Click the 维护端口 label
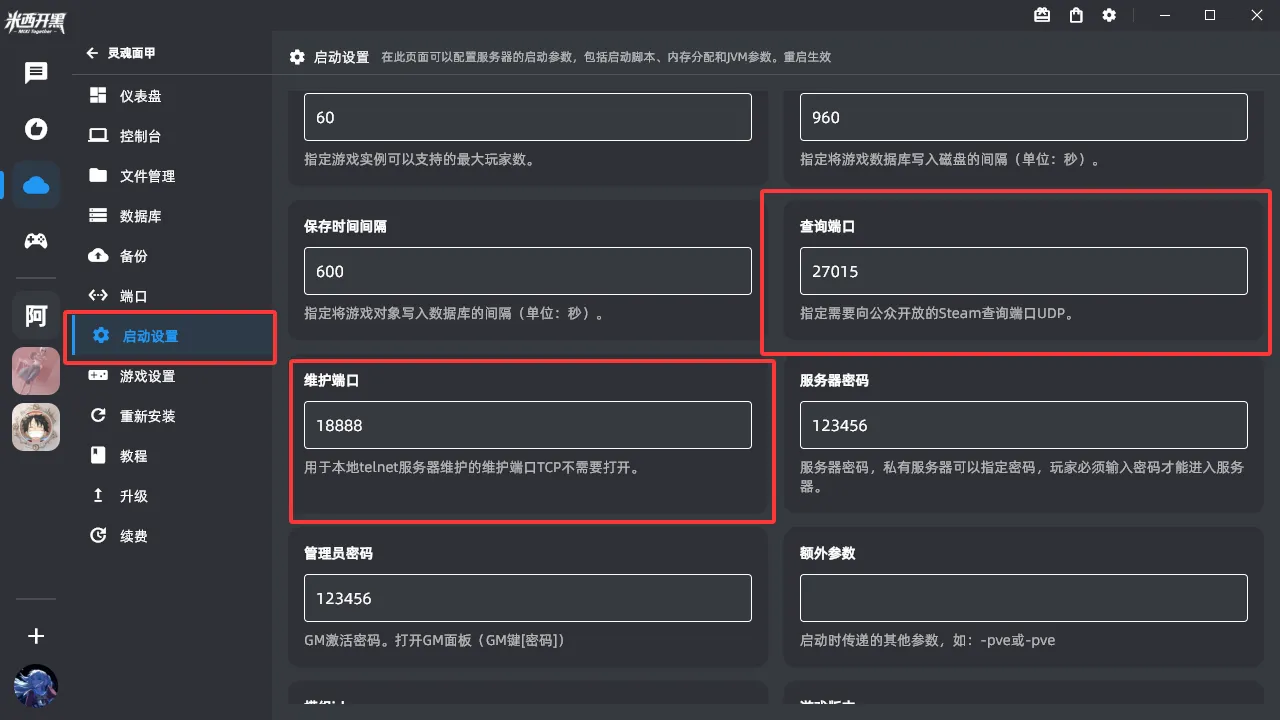Viewport: 1280px width, 720px height. coord(331,381)
